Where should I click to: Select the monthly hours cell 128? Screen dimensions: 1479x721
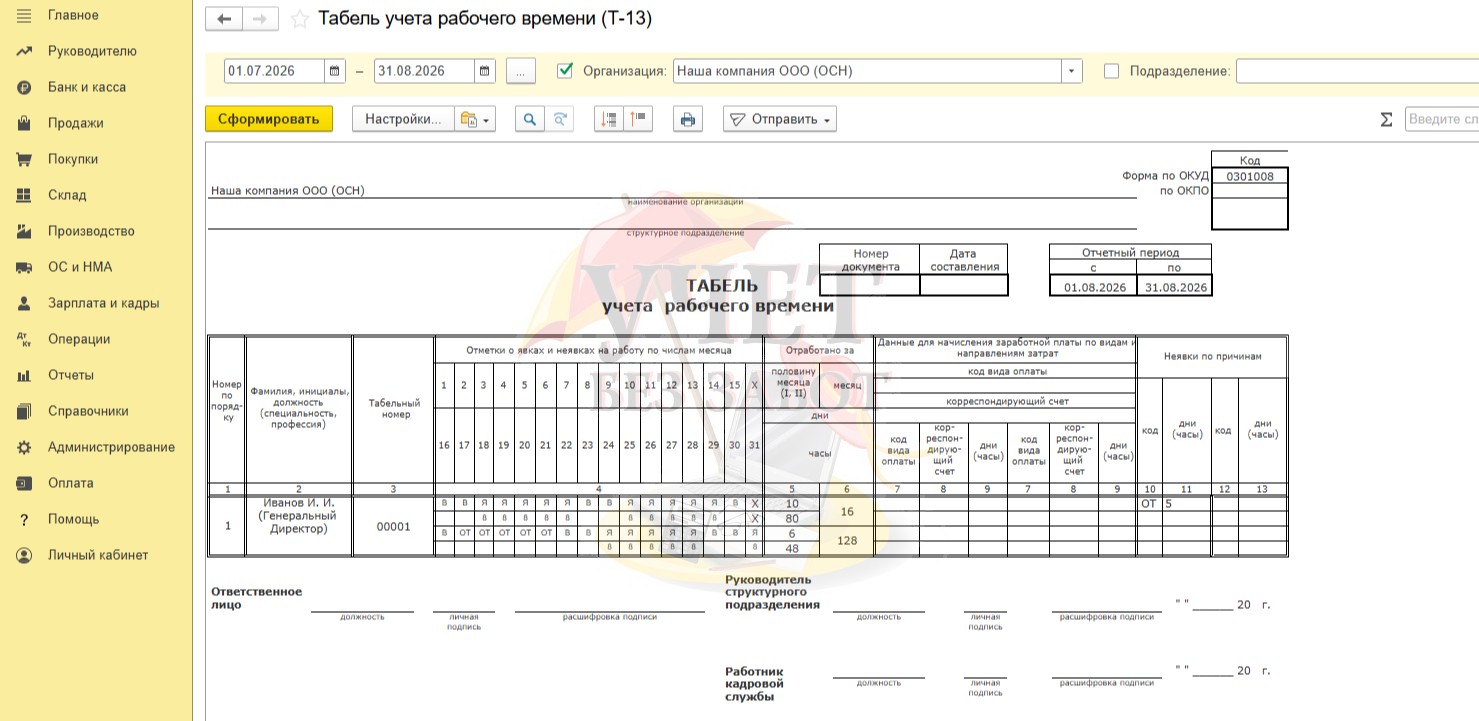(x=846, y=541)
